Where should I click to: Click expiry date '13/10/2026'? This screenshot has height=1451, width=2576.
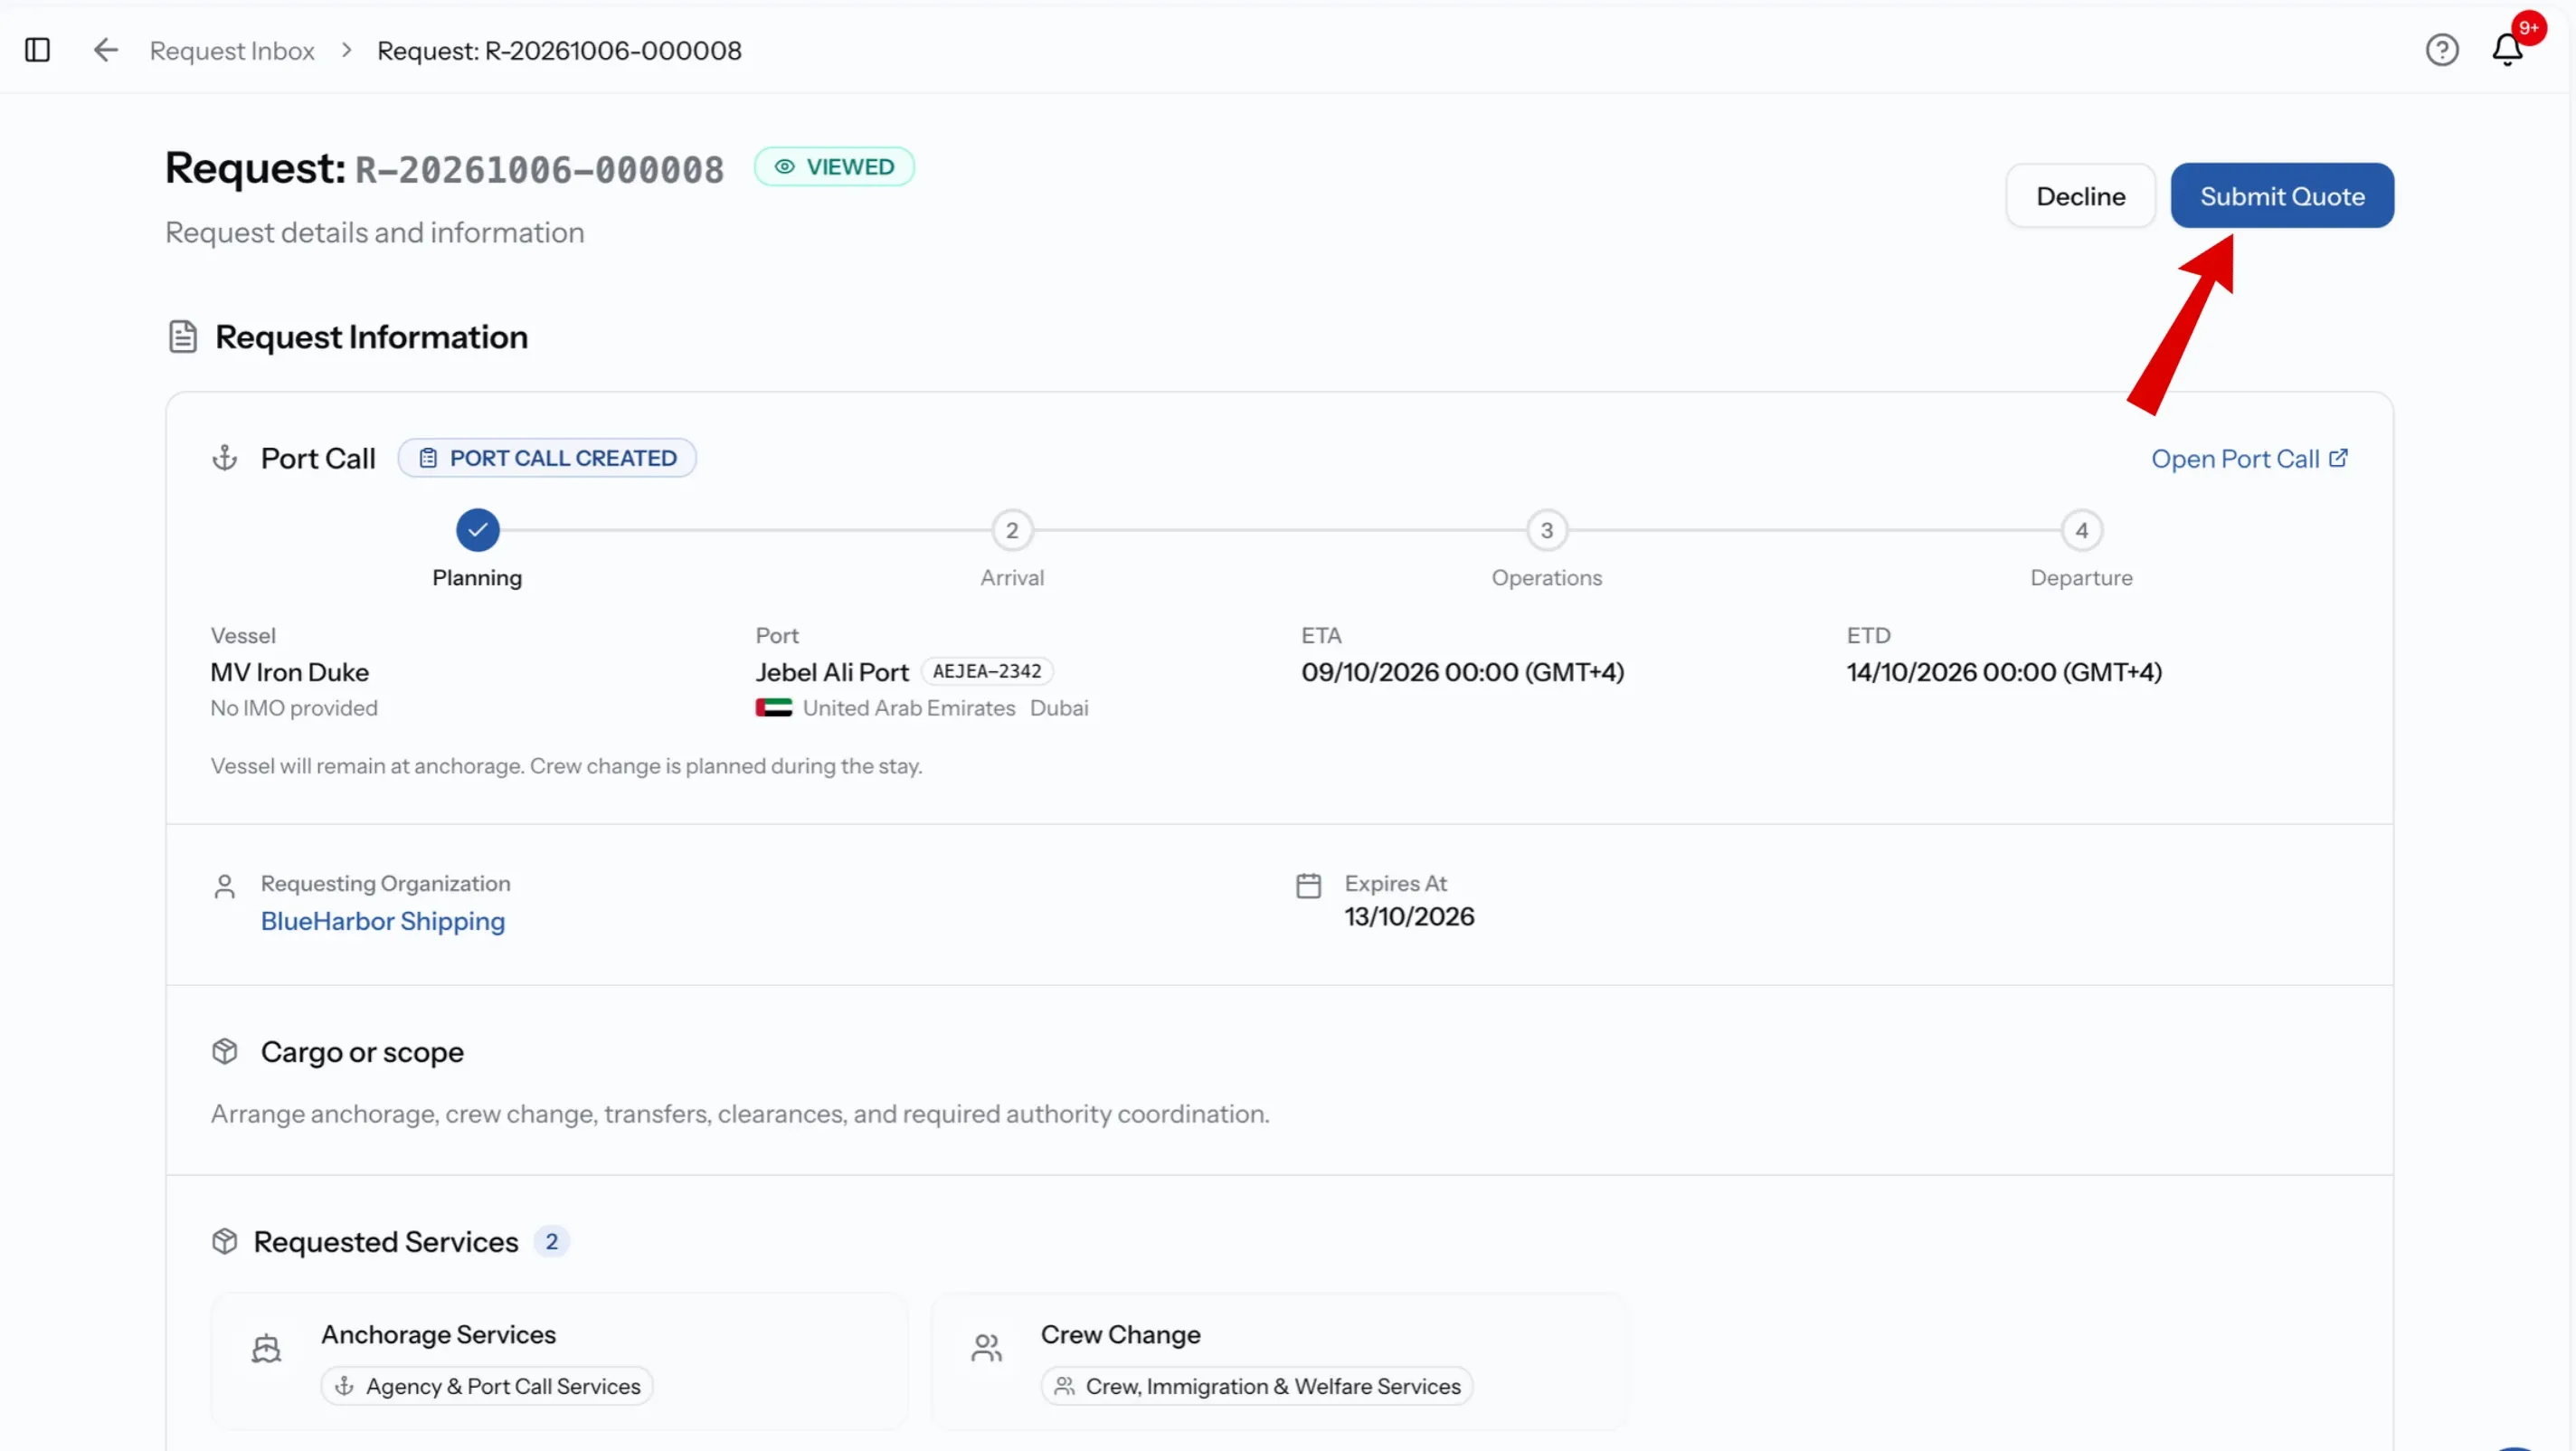[1409, 917]
